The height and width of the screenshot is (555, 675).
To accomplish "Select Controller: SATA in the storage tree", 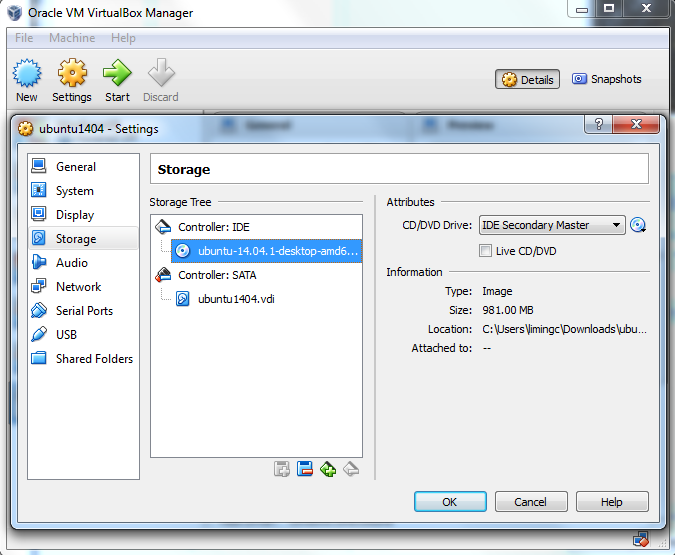I will [256, 275].
